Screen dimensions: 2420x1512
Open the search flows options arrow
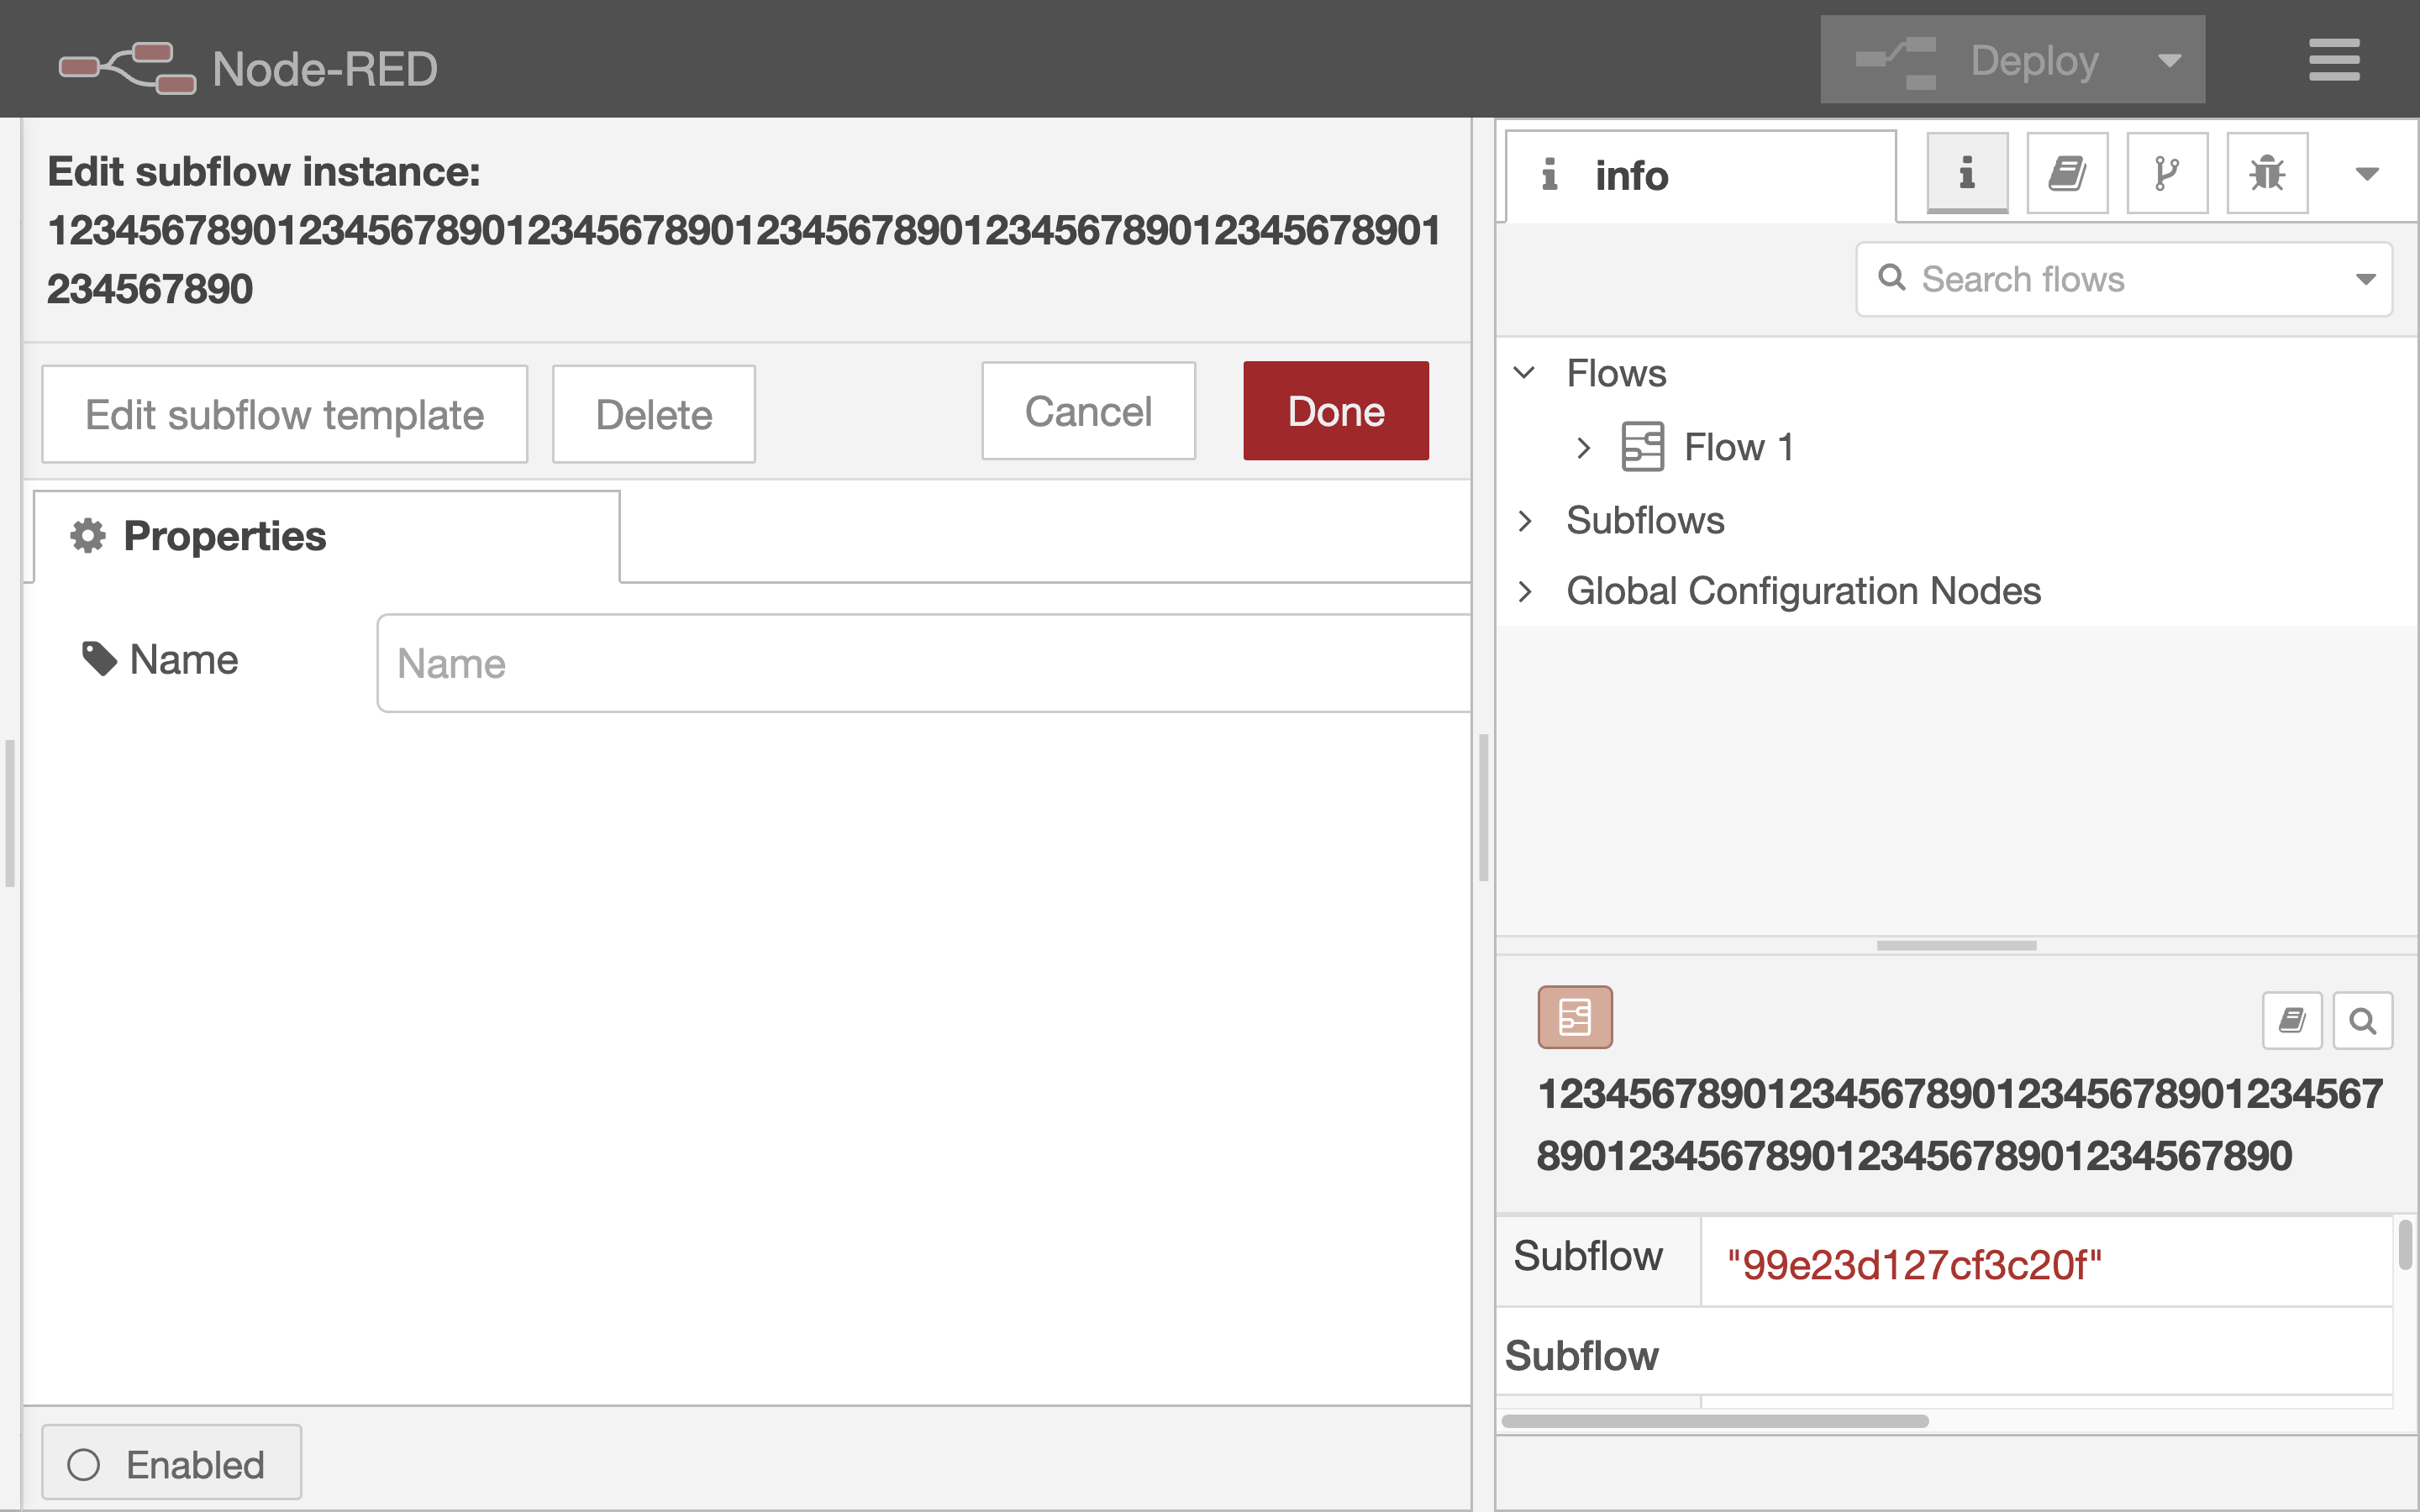pos(2365,279)
